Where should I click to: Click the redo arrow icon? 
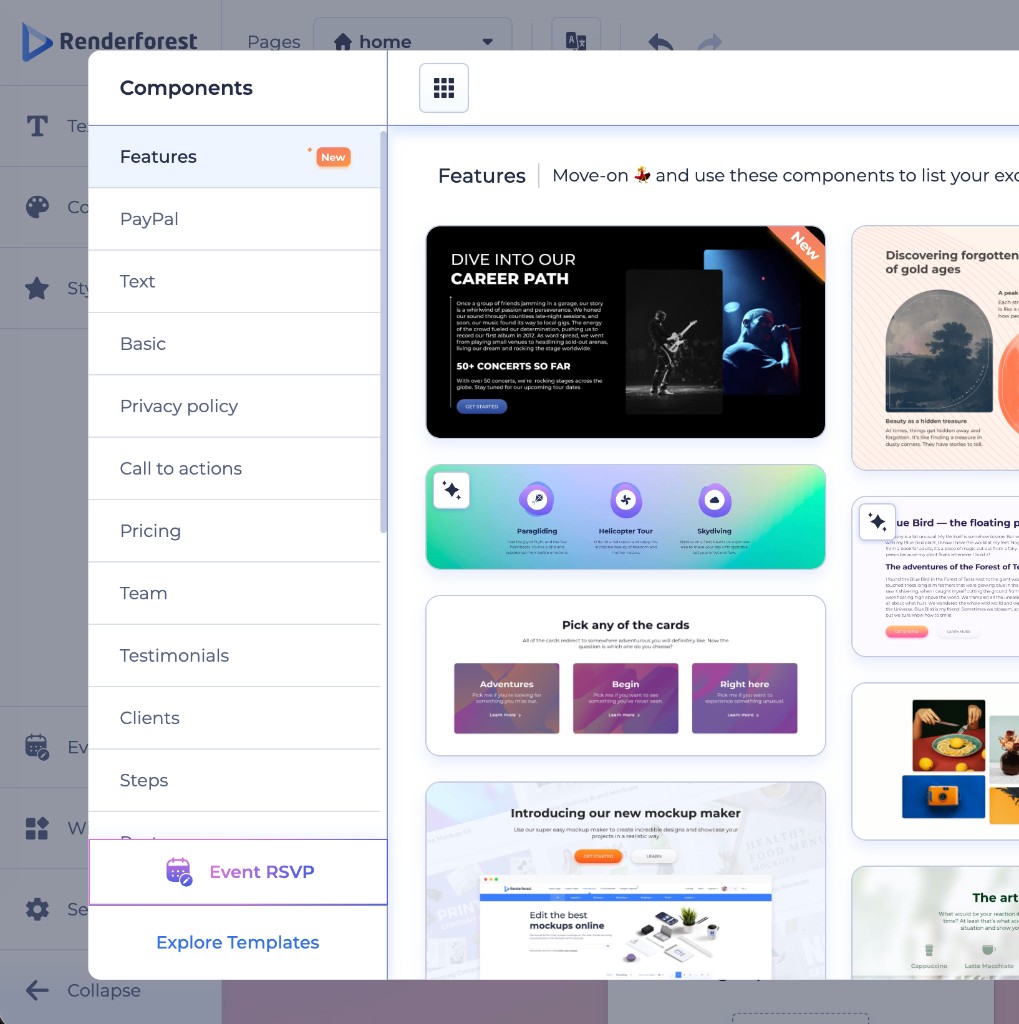coord(709,42)
